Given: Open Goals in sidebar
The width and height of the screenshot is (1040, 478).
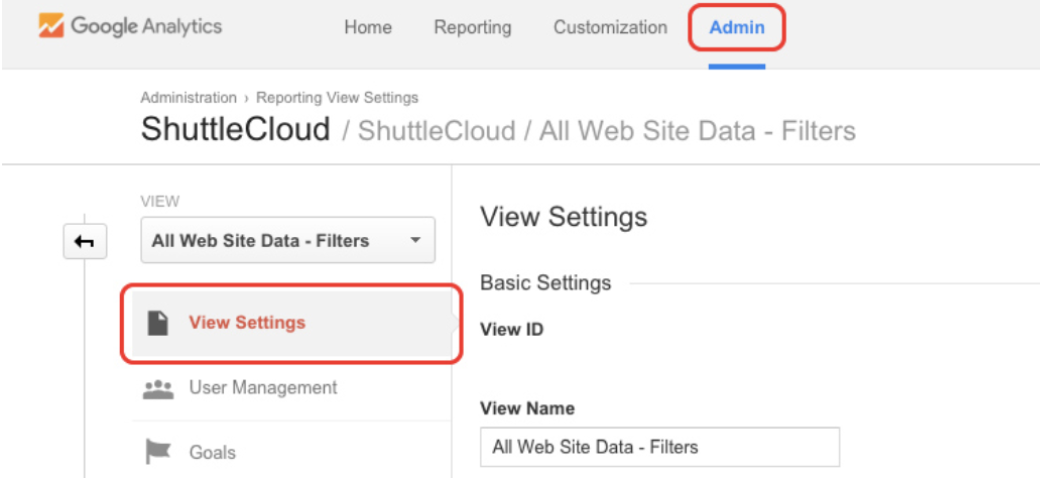Looking at the screenshot, I should [292, 453].
